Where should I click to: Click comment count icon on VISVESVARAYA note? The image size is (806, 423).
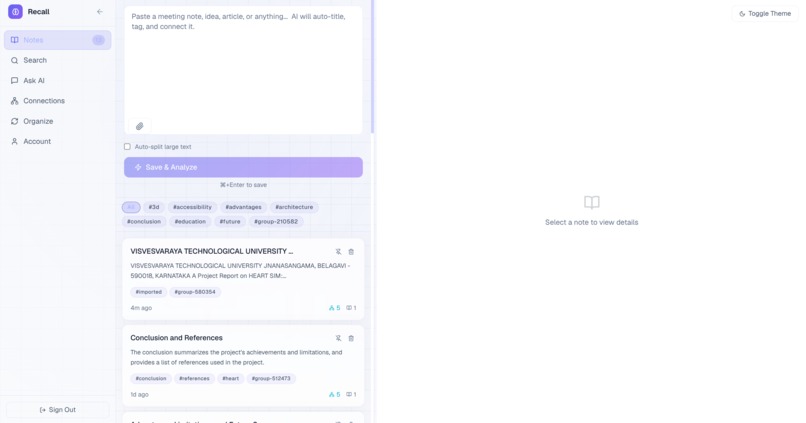[351, 308]
